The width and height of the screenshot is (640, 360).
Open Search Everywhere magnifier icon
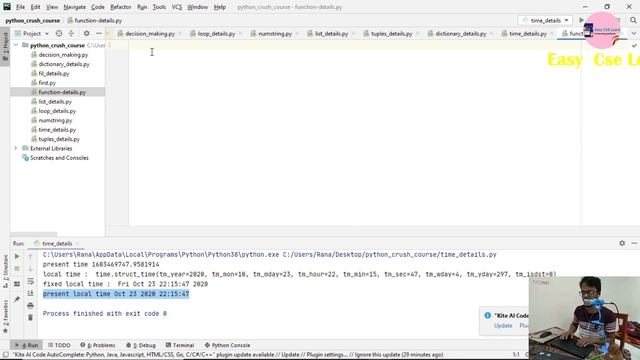pyautogui.click(x=633, y=20)
